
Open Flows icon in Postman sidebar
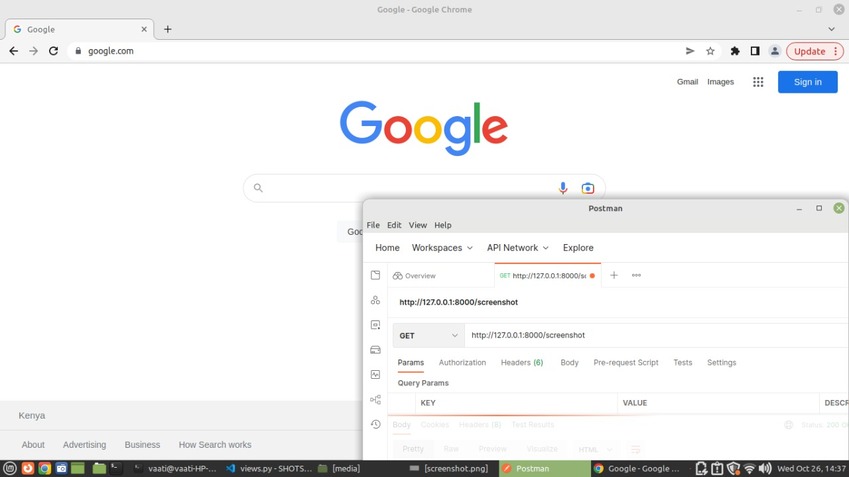(x=375, y=400)
